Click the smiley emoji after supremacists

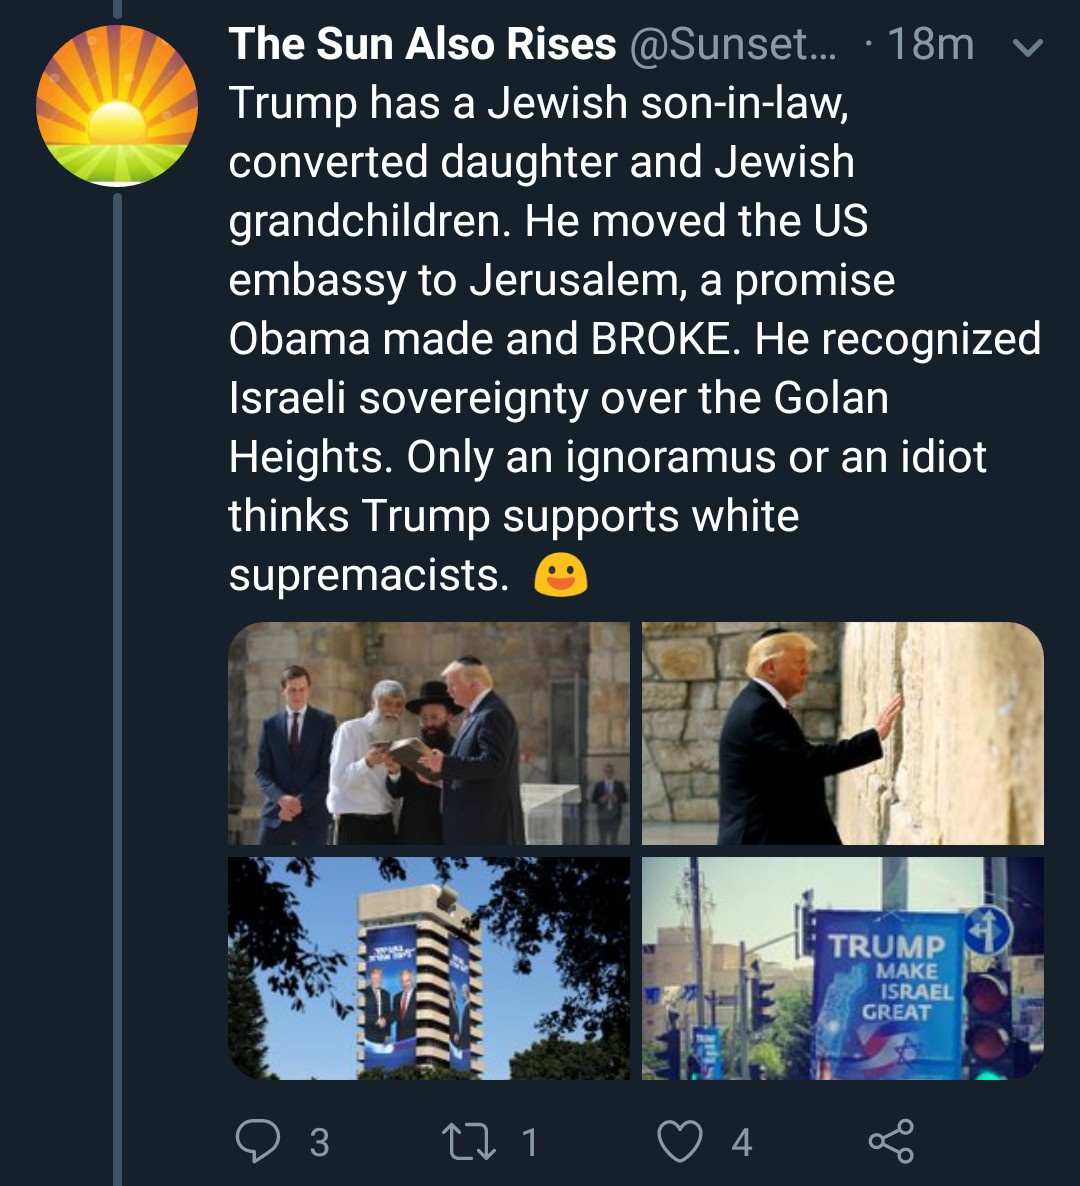(x=561, y=576)
